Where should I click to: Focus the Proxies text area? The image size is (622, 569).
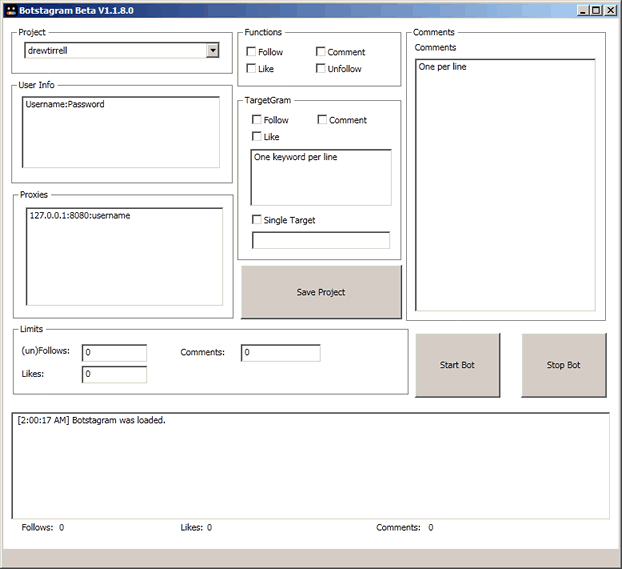pos(124,256)
